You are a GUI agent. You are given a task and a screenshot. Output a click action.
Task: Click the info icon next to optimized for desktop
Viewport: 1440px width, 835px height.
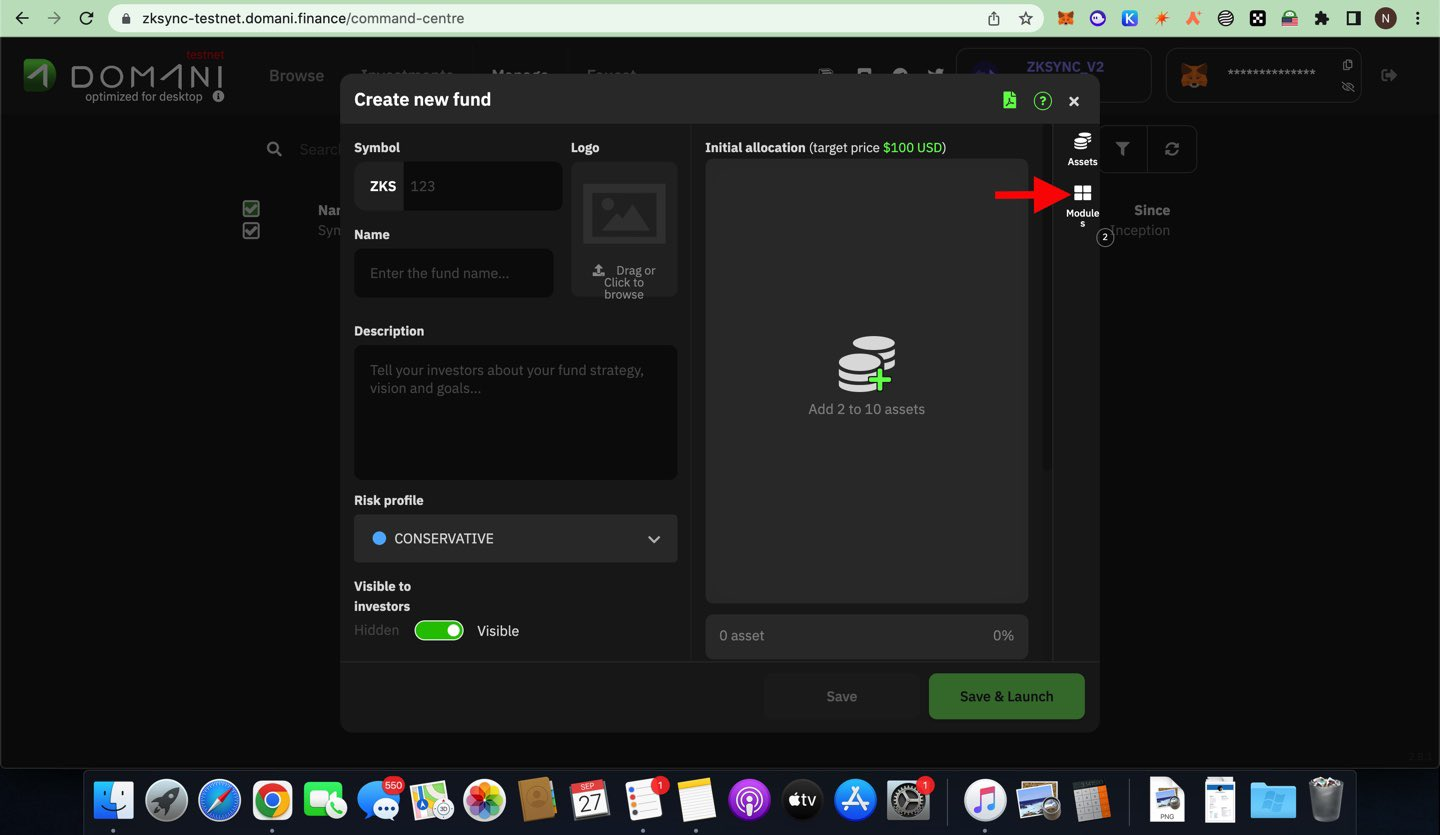click(218, 97)
